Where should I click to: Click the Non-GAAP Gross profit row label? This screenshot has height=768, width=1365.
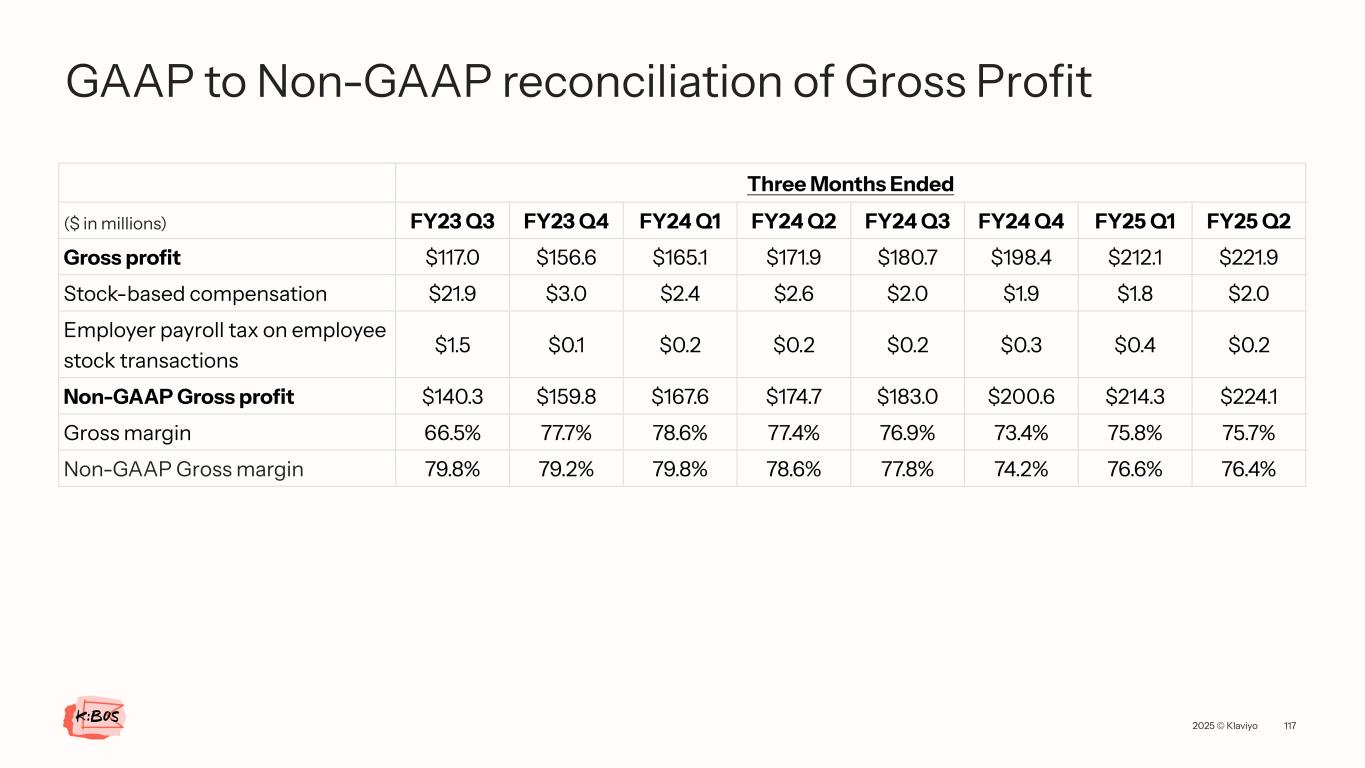point(179,397)
